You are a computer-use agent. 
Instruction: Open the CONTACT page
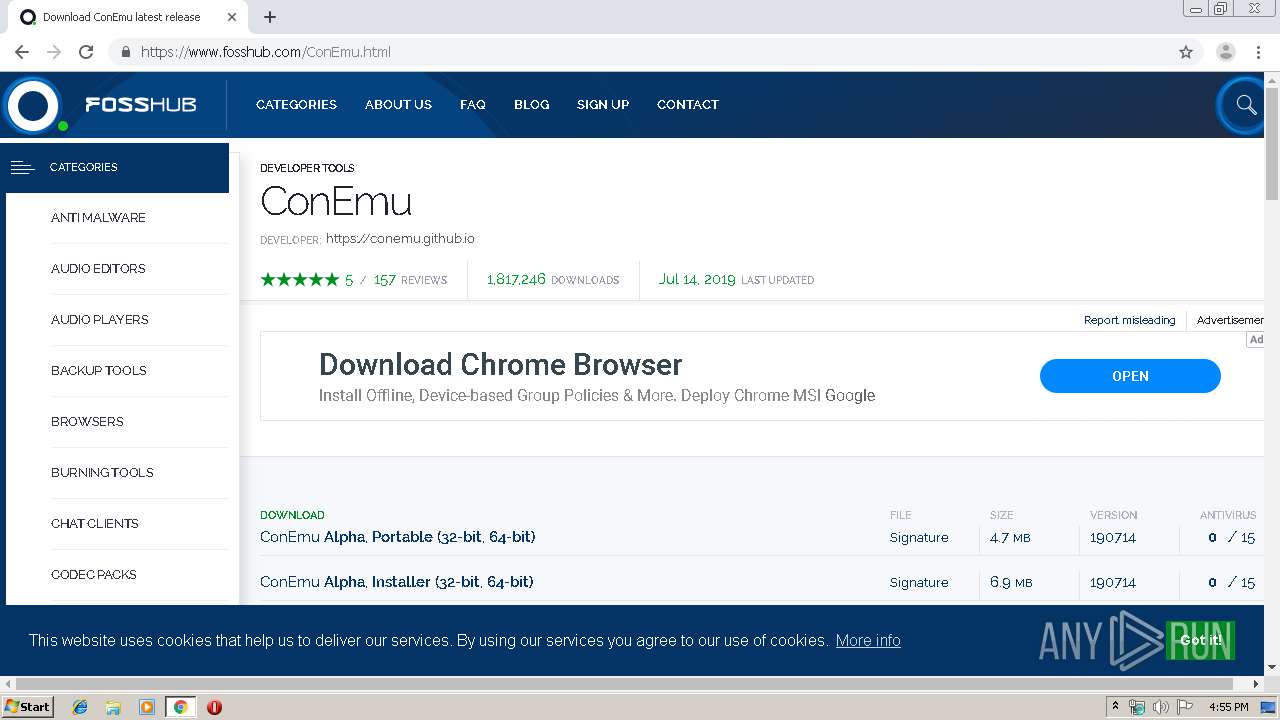coord(688,104)
